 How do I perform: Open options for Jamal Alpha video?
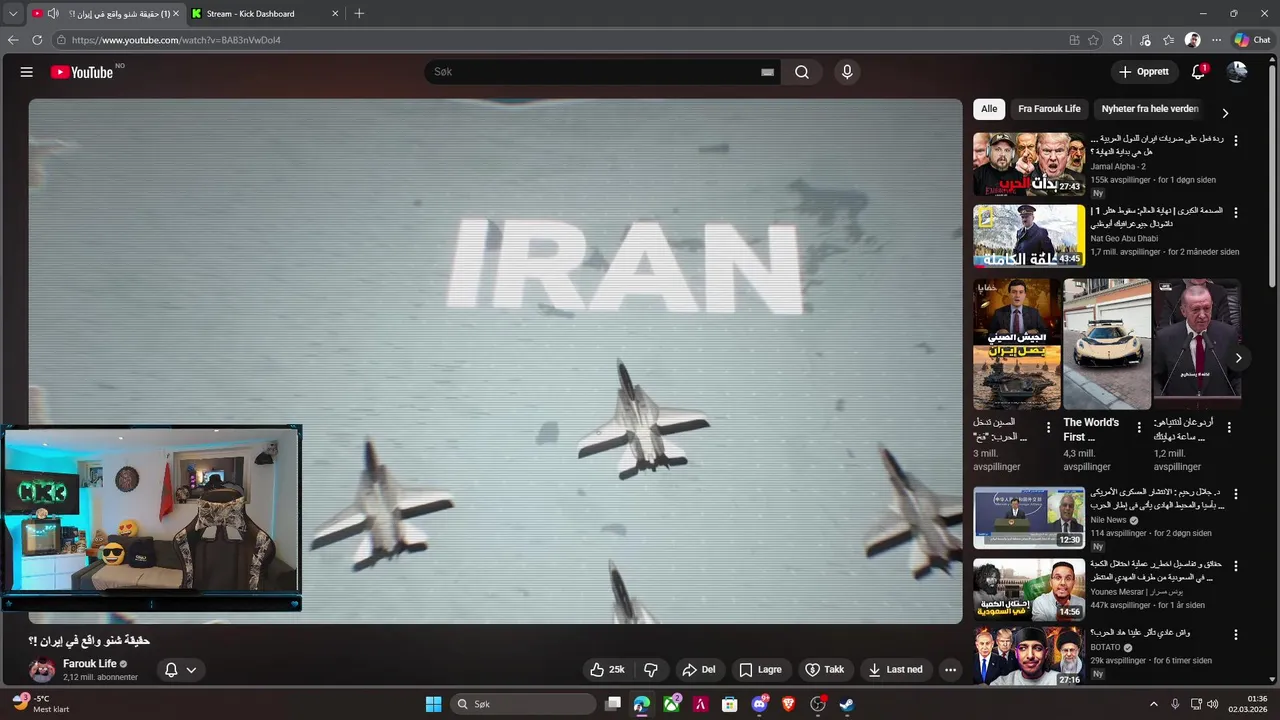pos(1236,141)
